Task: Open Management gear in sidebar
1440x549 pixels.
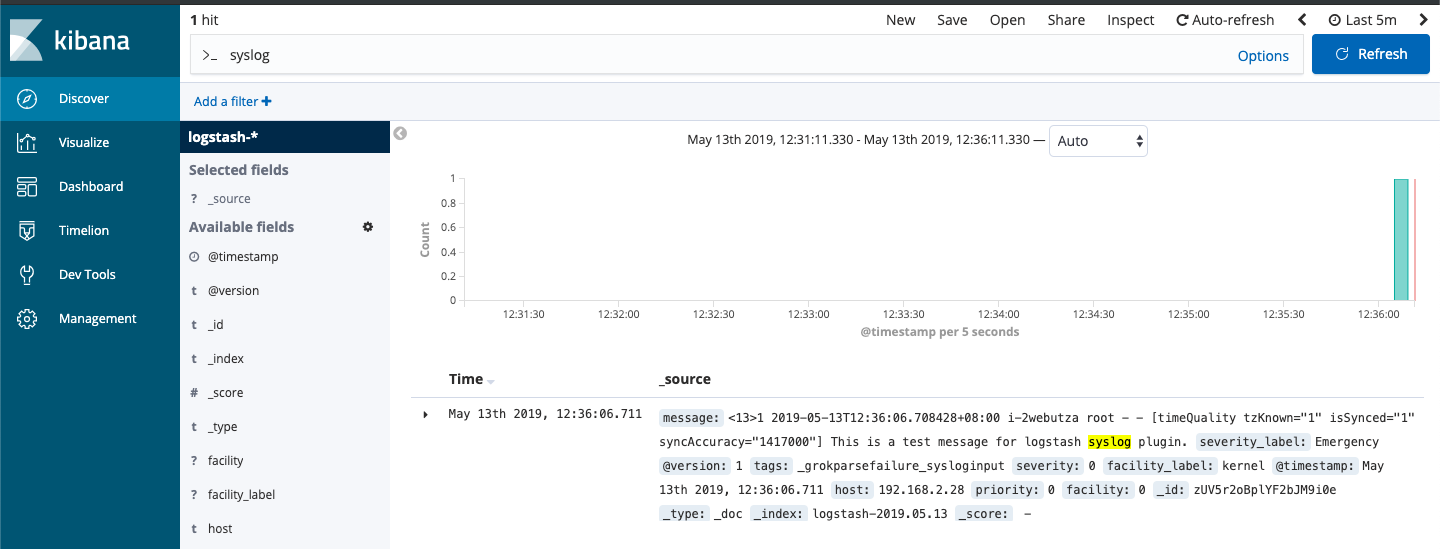Action: click(x=27, y=319)
